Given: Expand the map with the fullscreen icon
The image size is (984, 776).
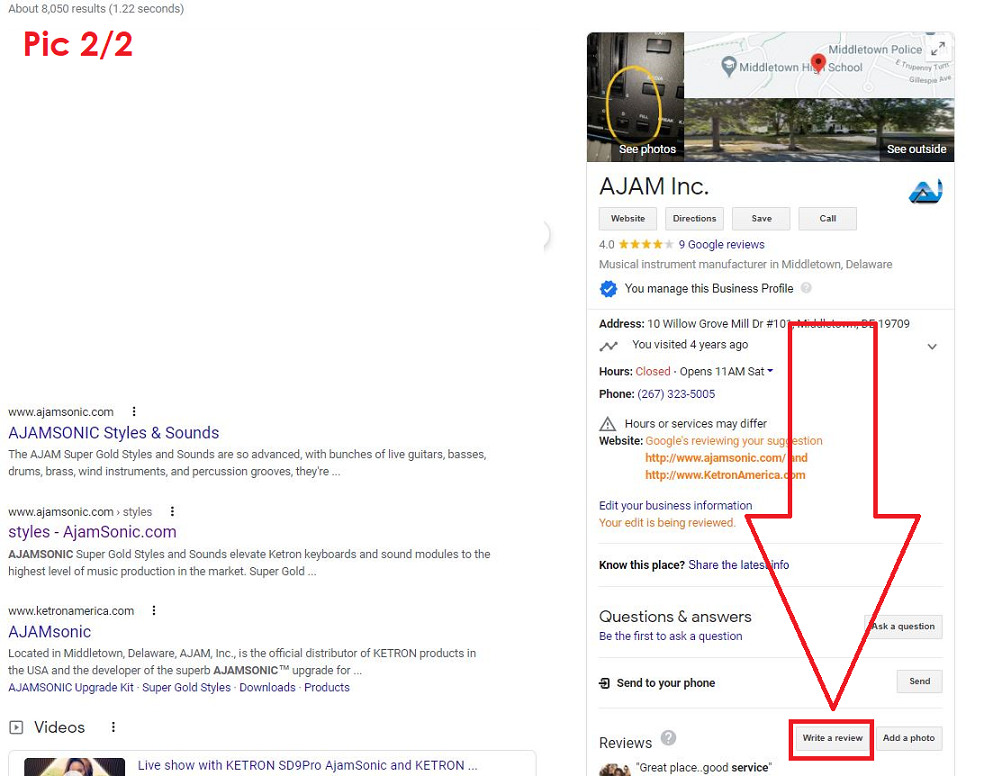Looking at the screenshot, I should pos(938,48).
